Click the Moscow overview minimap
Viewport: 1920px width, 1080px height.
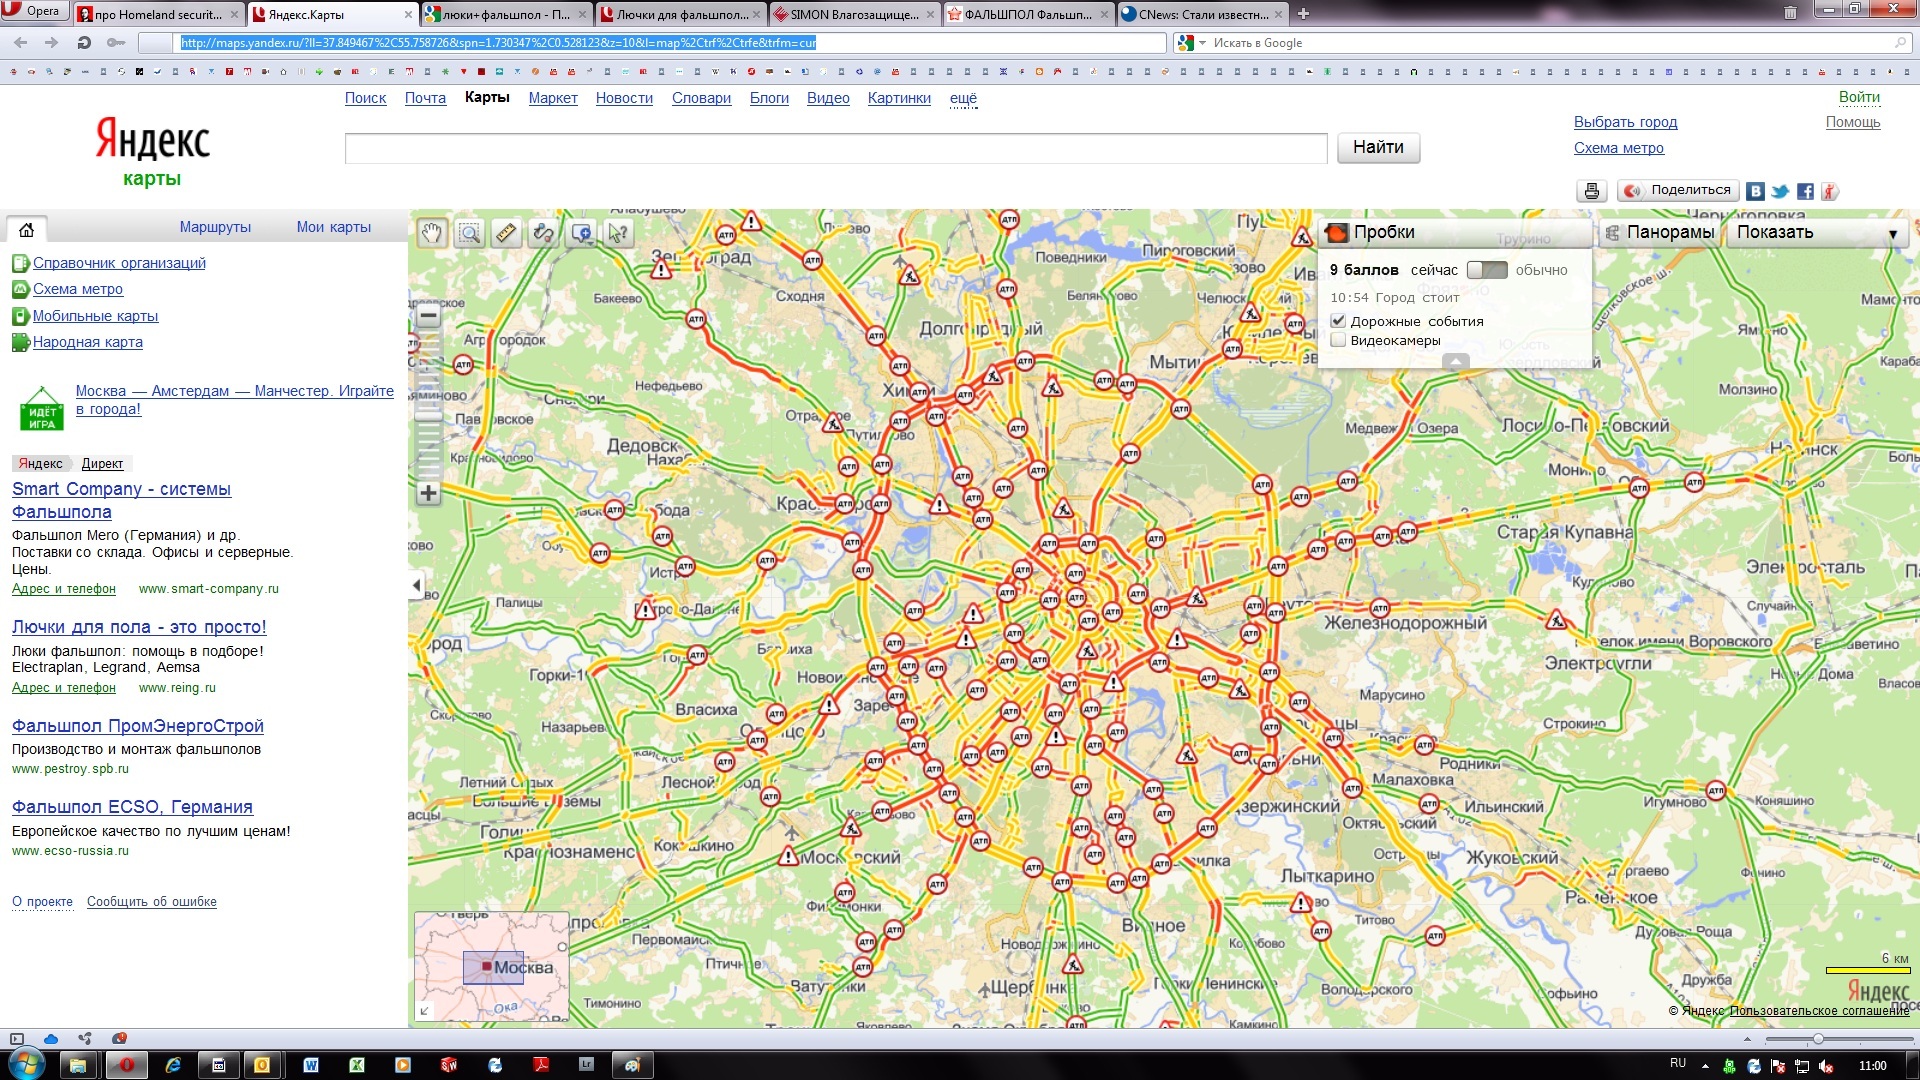tap(491, 966)
